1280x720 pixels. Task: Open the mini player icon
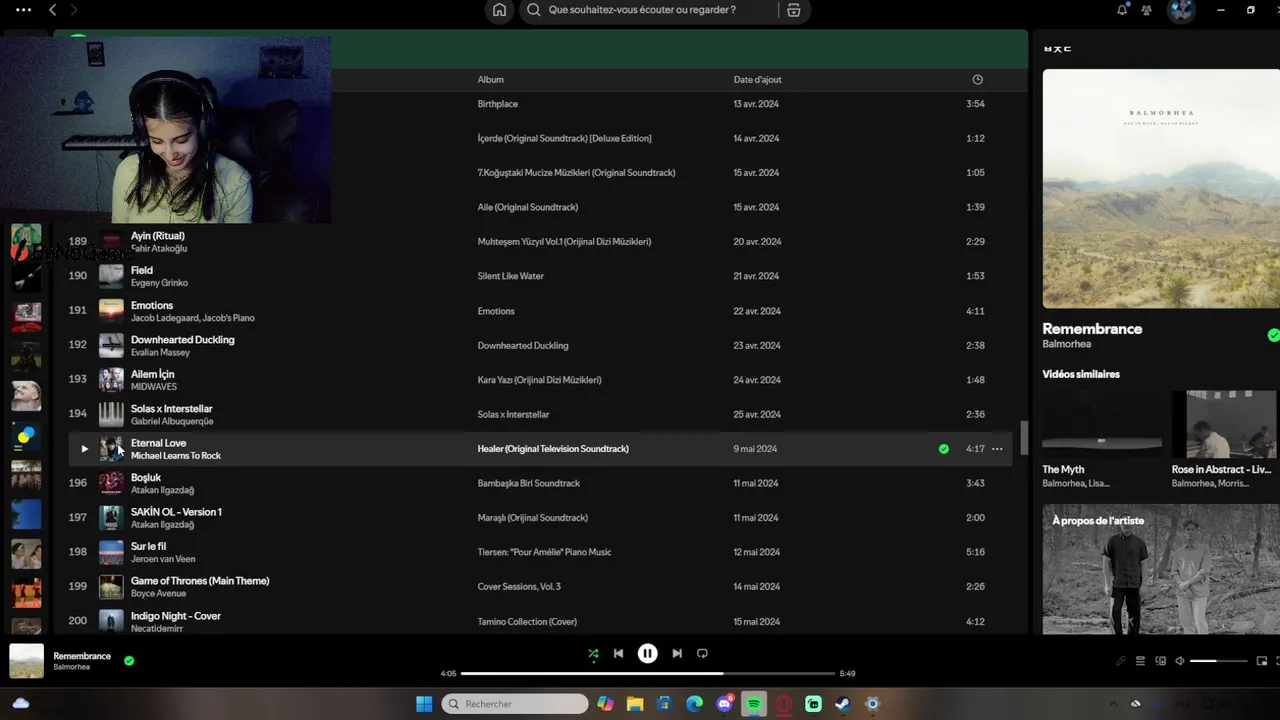pyautogui.click(x=1262, y=661)
